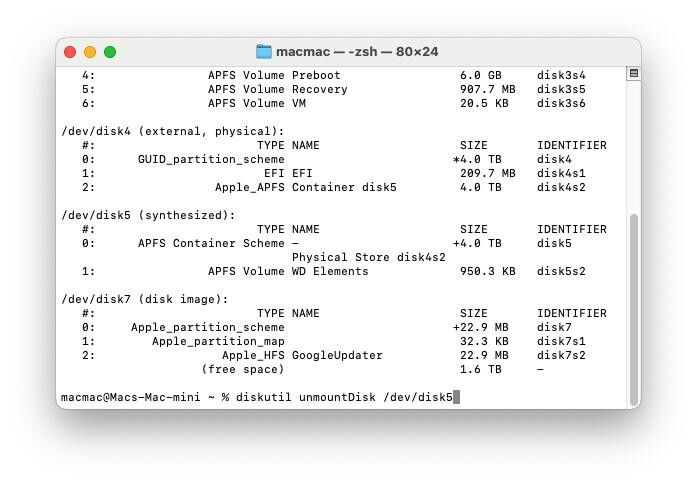697x483 pixels.
Task: Click the split pane icon above scrollbar
Action: tap(633, 74)
